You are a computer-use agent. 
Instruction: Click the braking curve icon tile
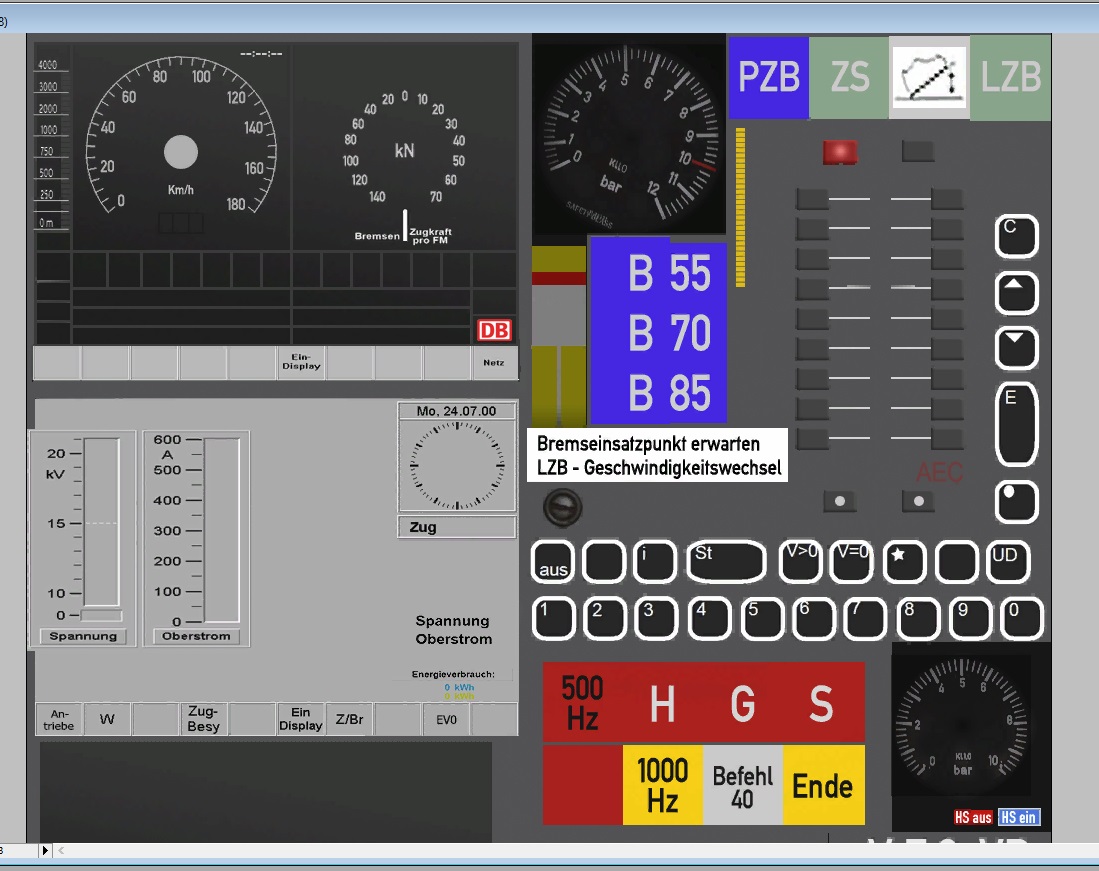(x=929, y=78)
